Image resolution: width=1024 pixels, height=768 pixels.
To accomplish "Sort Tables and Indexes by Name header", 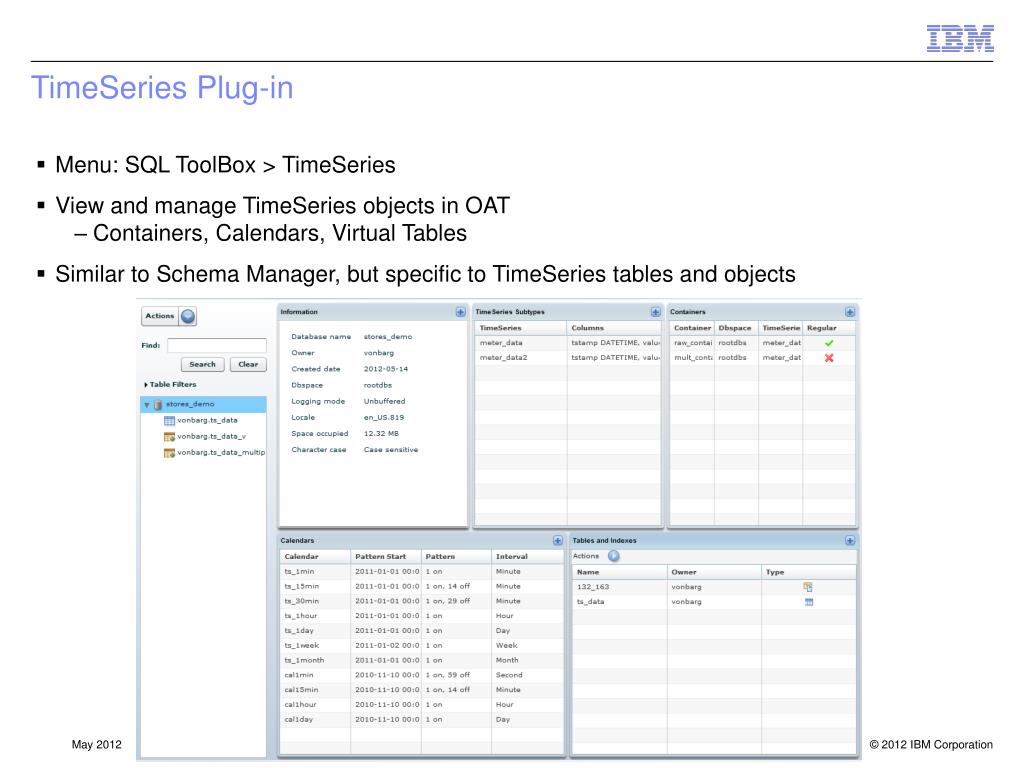I will [619, 572].
